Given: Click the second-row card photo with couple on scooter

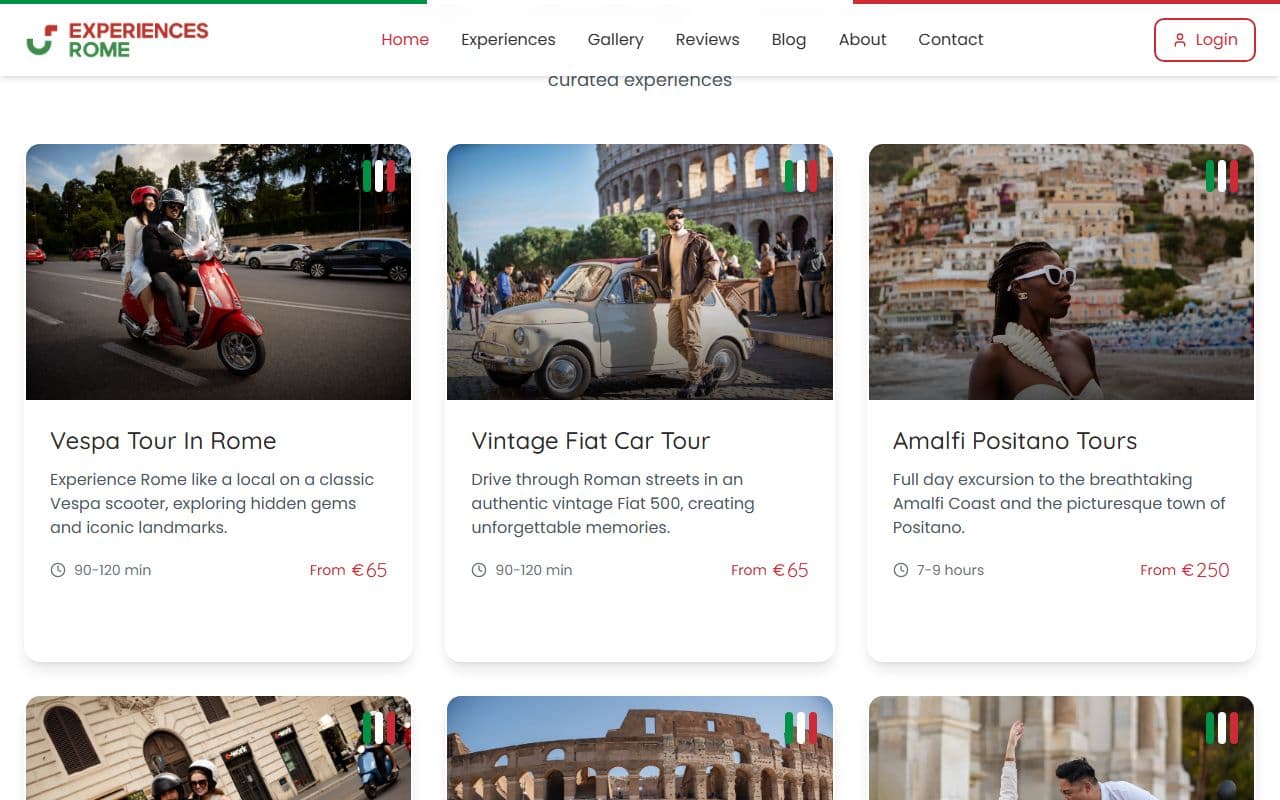Looking at the screenshot, I should [x=218, y=748].
